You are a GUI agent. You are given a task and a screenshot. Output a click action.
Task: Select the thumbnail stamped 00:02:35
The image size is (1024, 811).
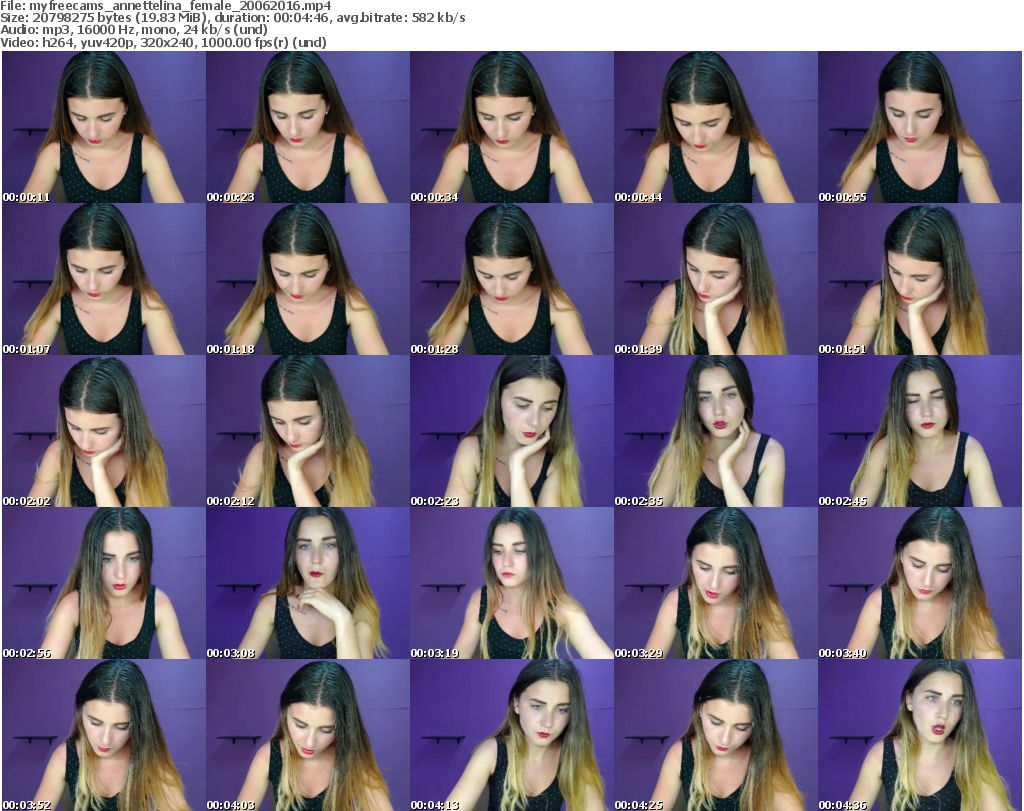coord(715,432)
